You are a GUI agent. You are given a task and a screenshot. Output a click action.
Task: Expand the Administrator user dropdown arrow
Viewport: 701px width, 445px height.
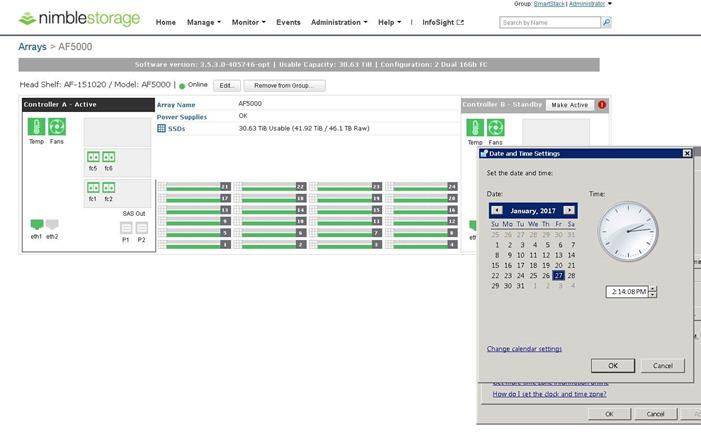tap(610, 4)
